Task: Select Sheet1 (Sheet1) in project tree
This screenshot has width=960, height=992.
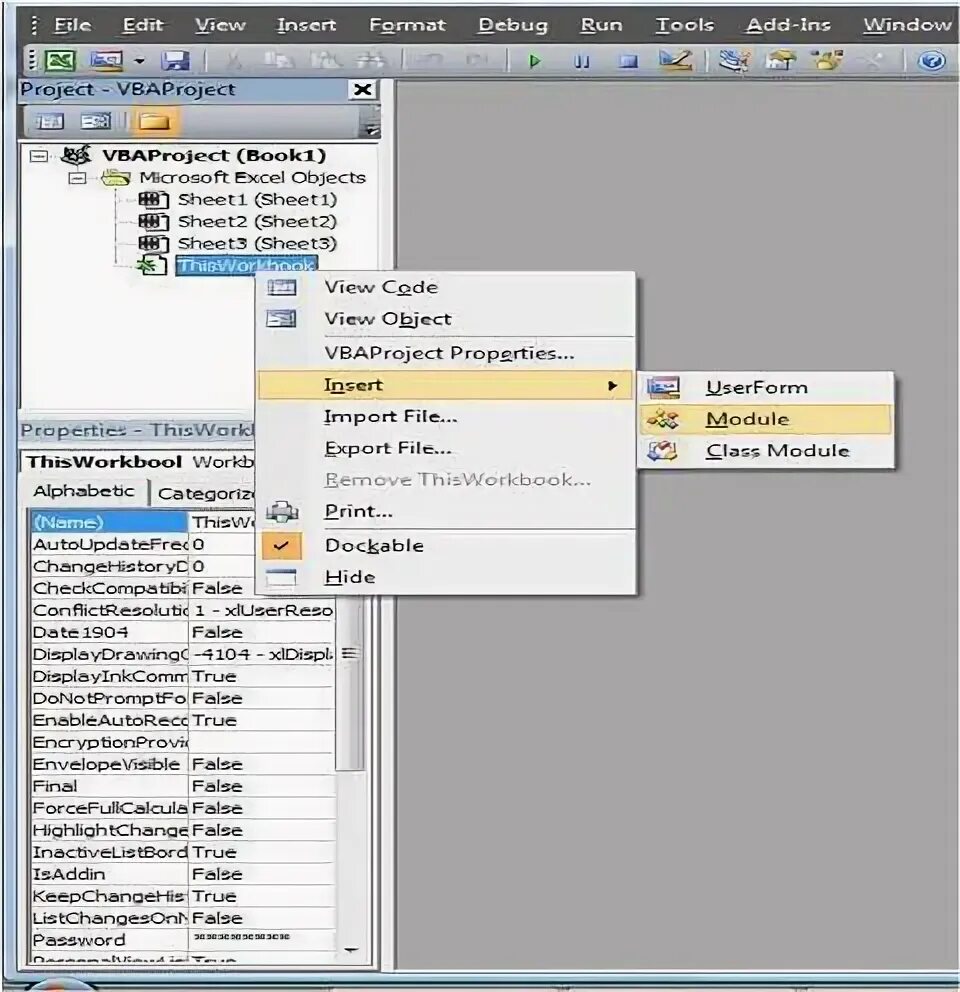Action: (257, 200)
